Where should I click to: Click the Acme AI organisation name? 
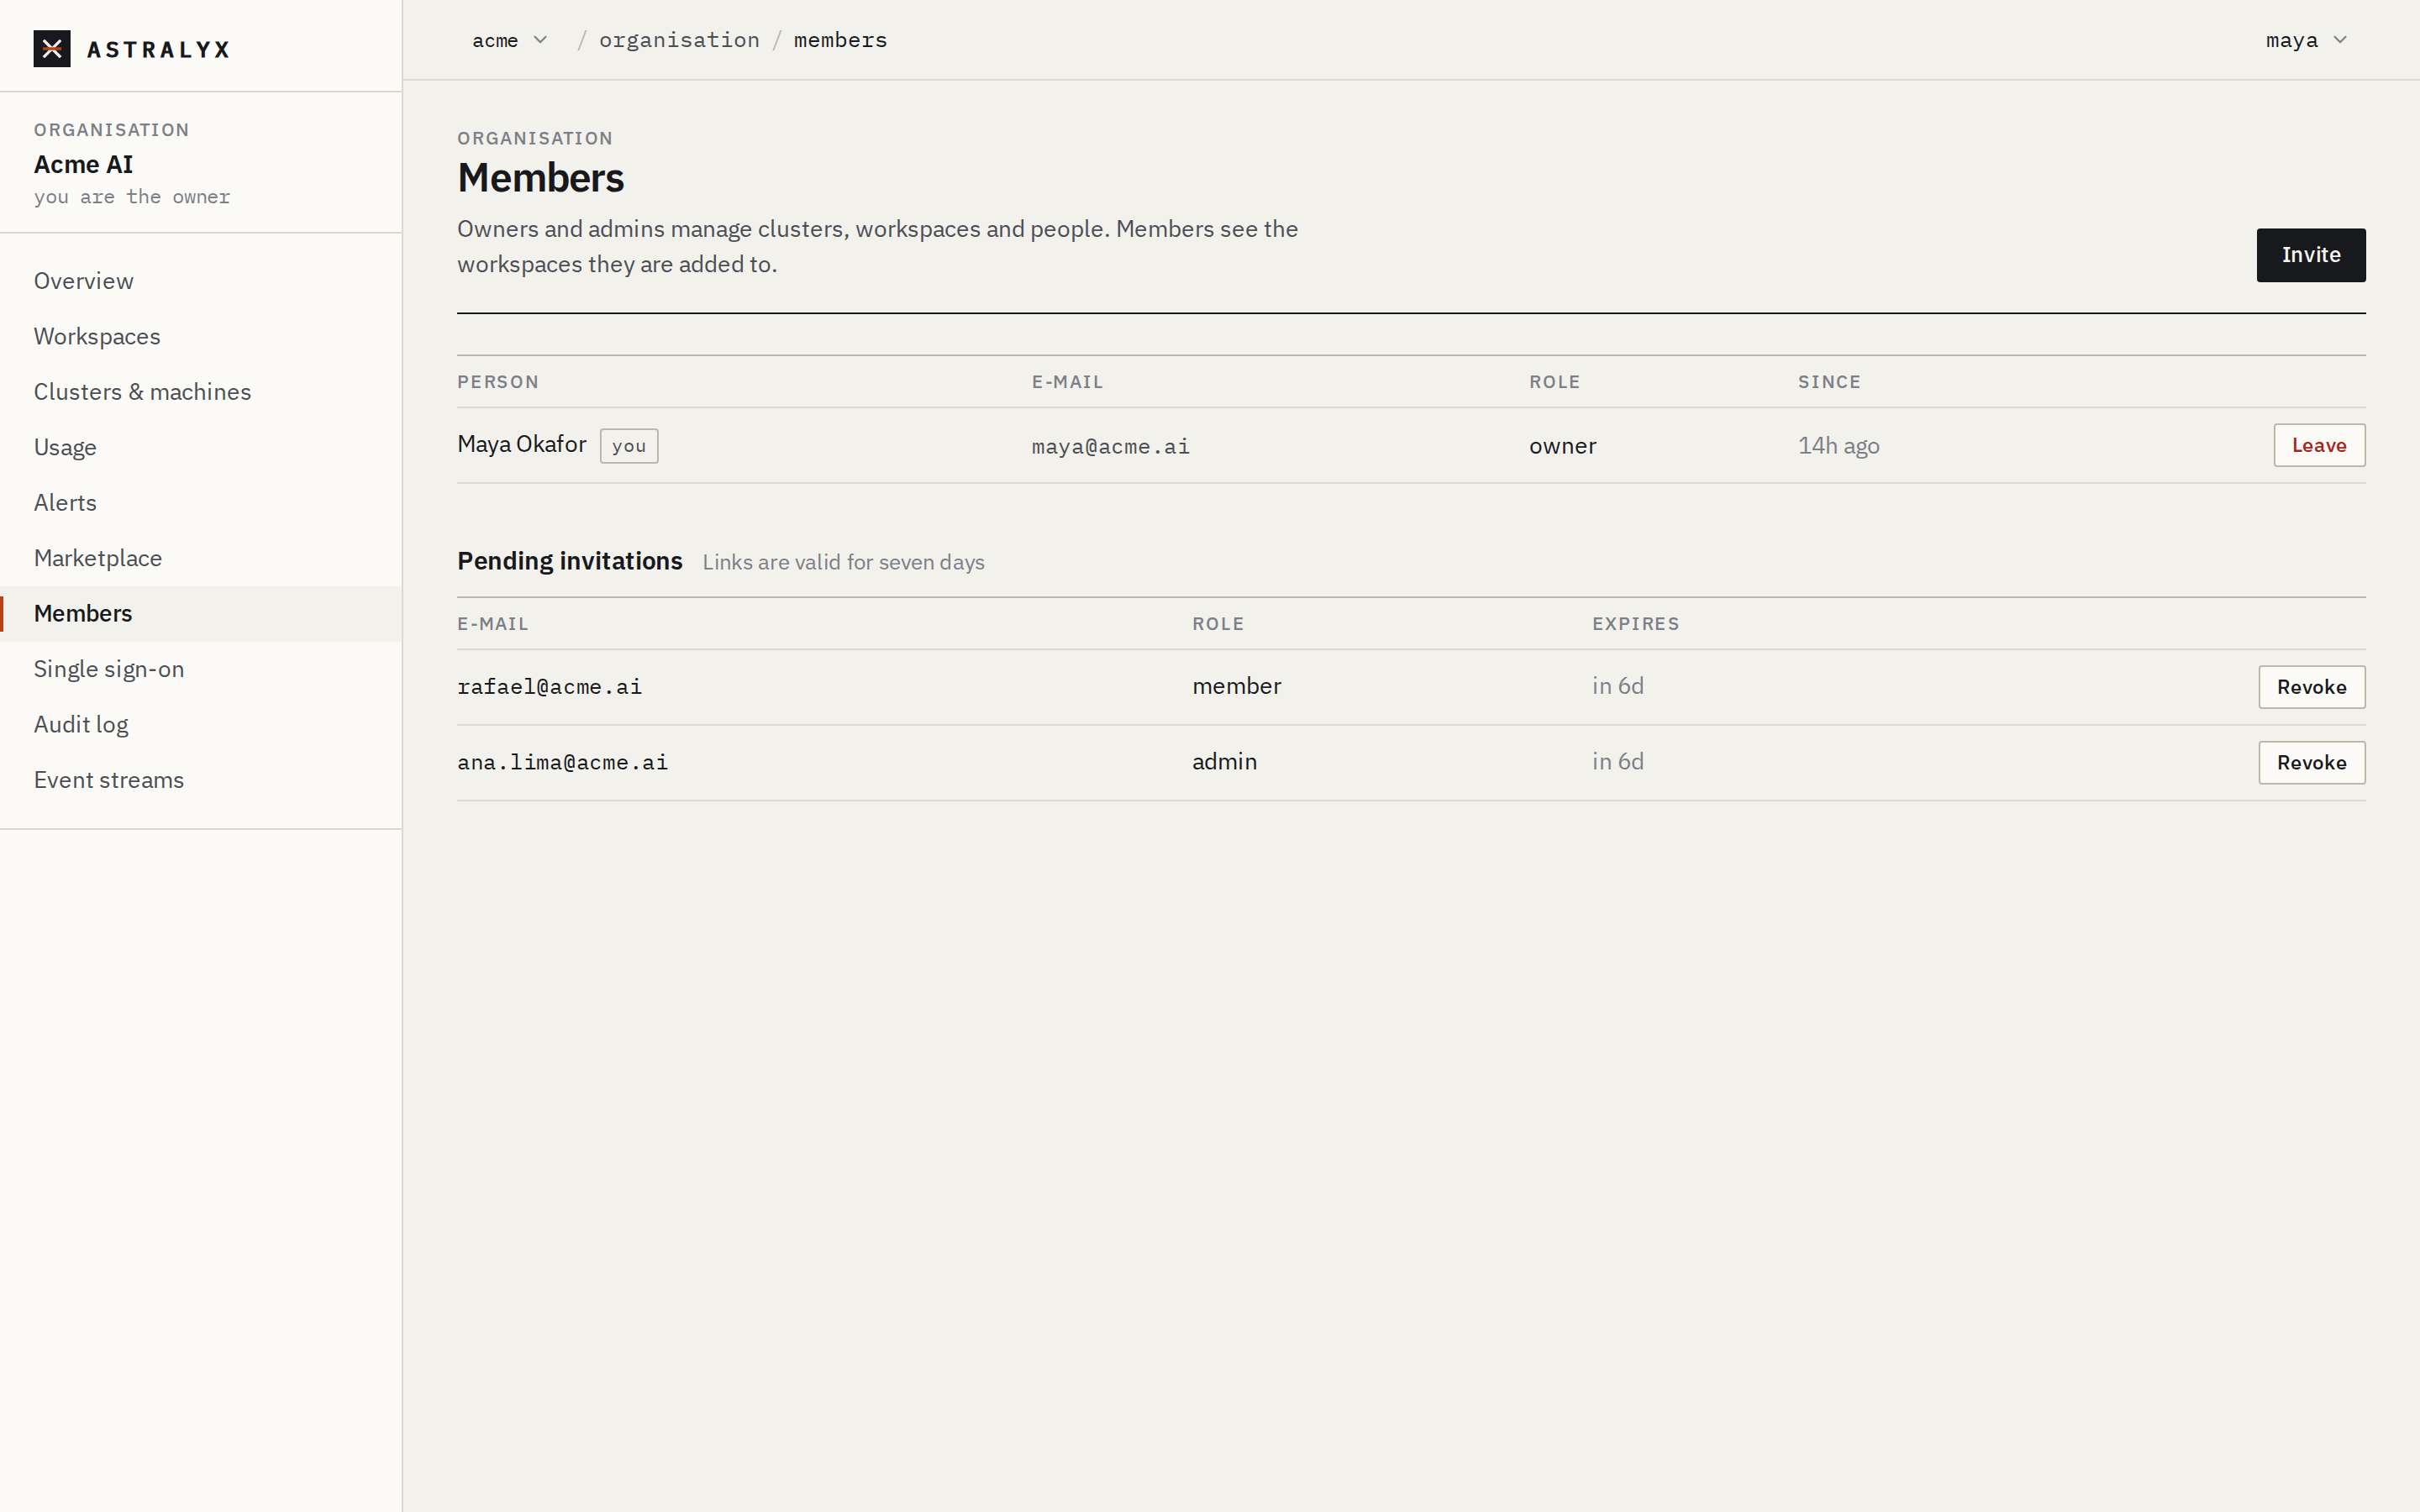click(x=83, y=164)
